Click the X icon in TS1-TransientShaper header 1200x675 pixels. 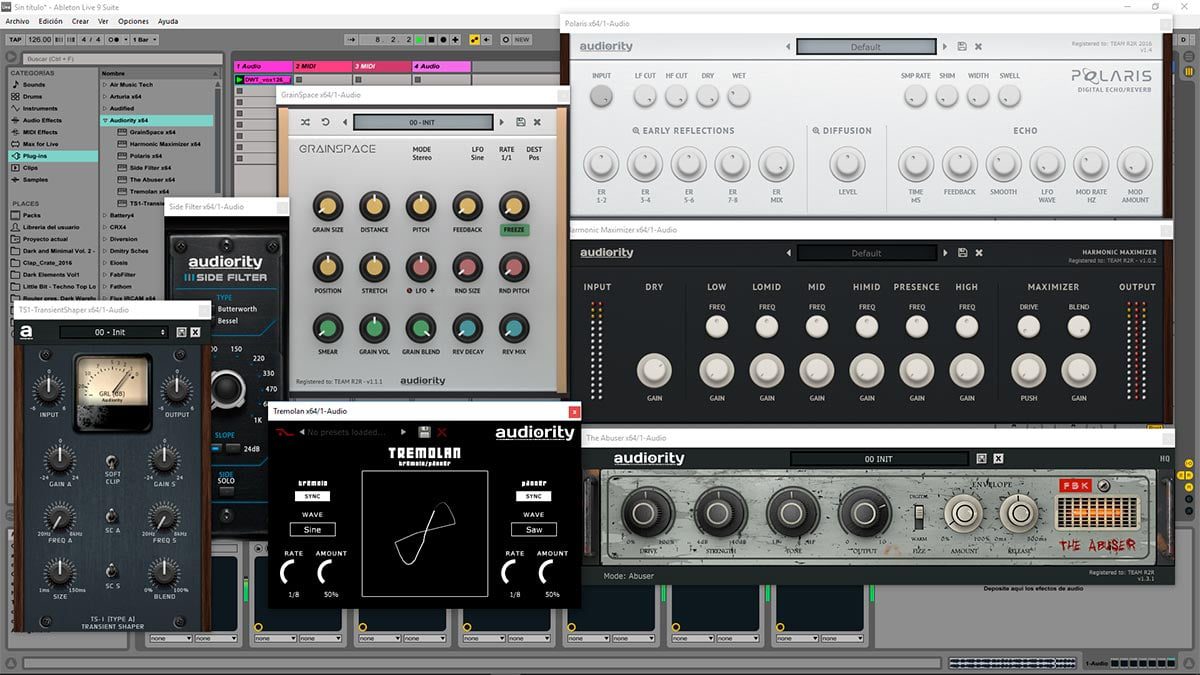point(196,332)
